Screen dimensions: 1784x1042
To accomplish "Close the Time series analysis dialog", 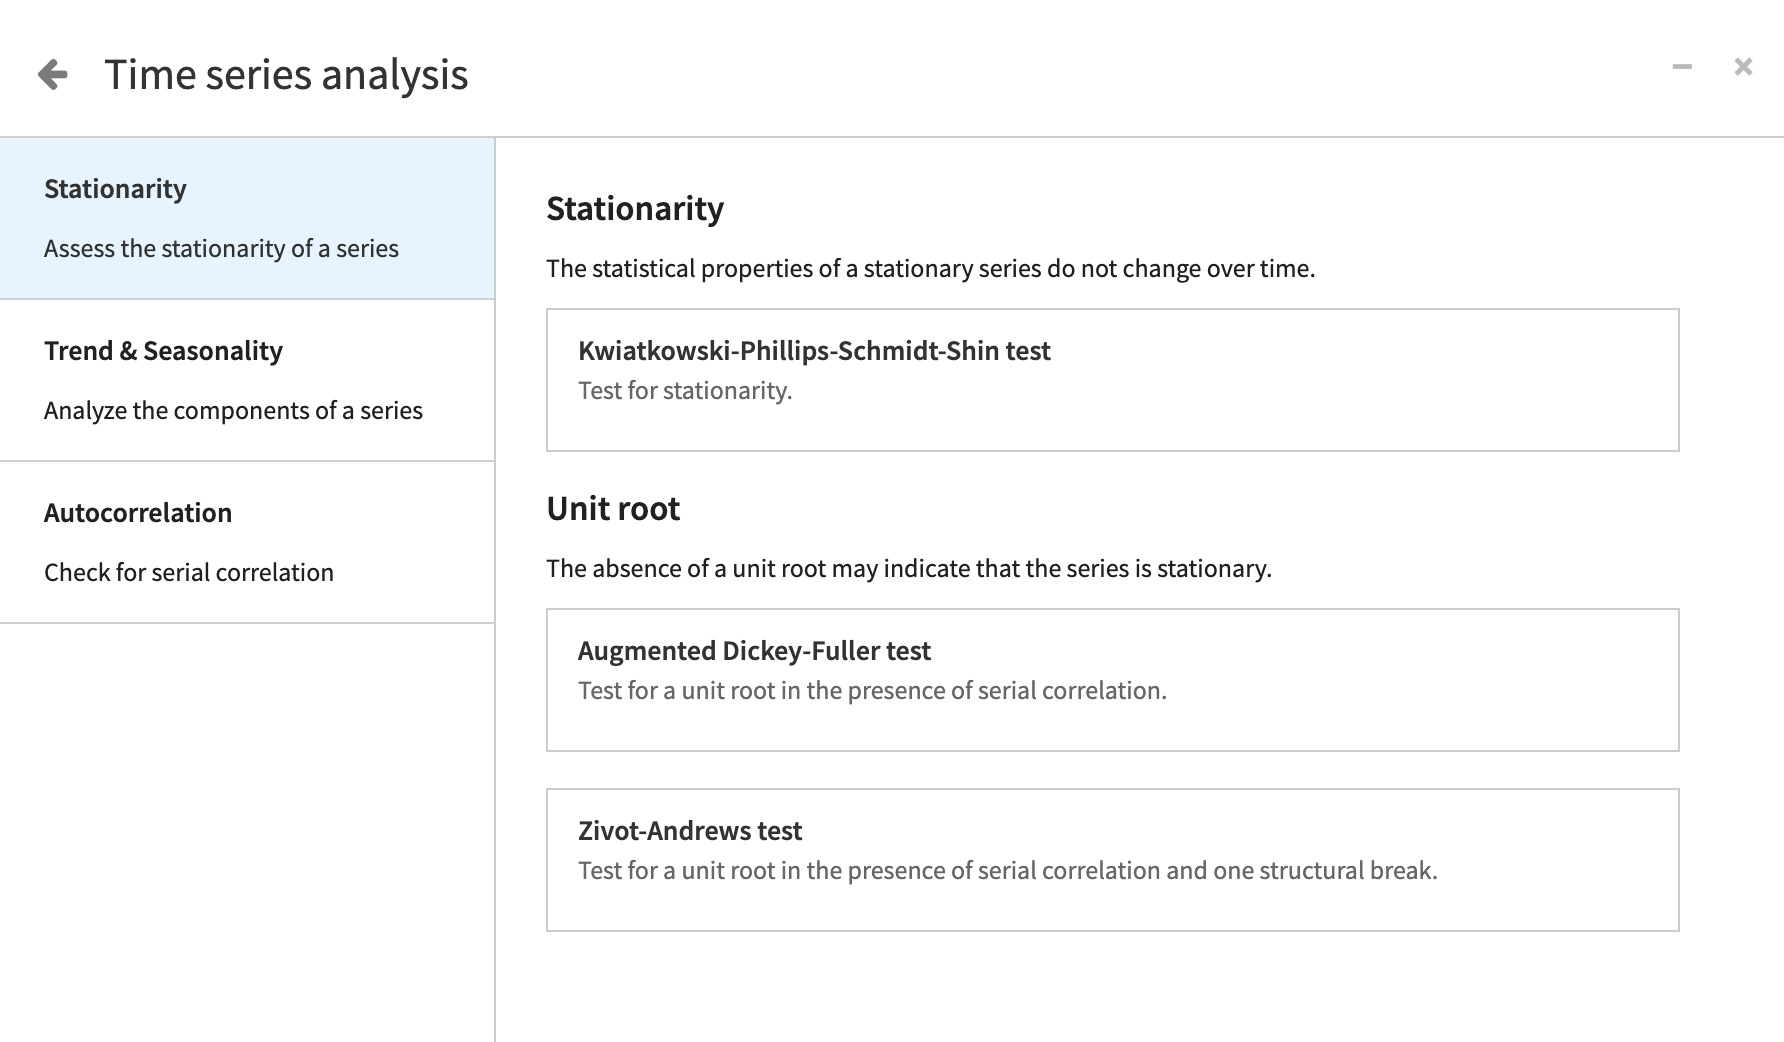I will [1743, 67].
